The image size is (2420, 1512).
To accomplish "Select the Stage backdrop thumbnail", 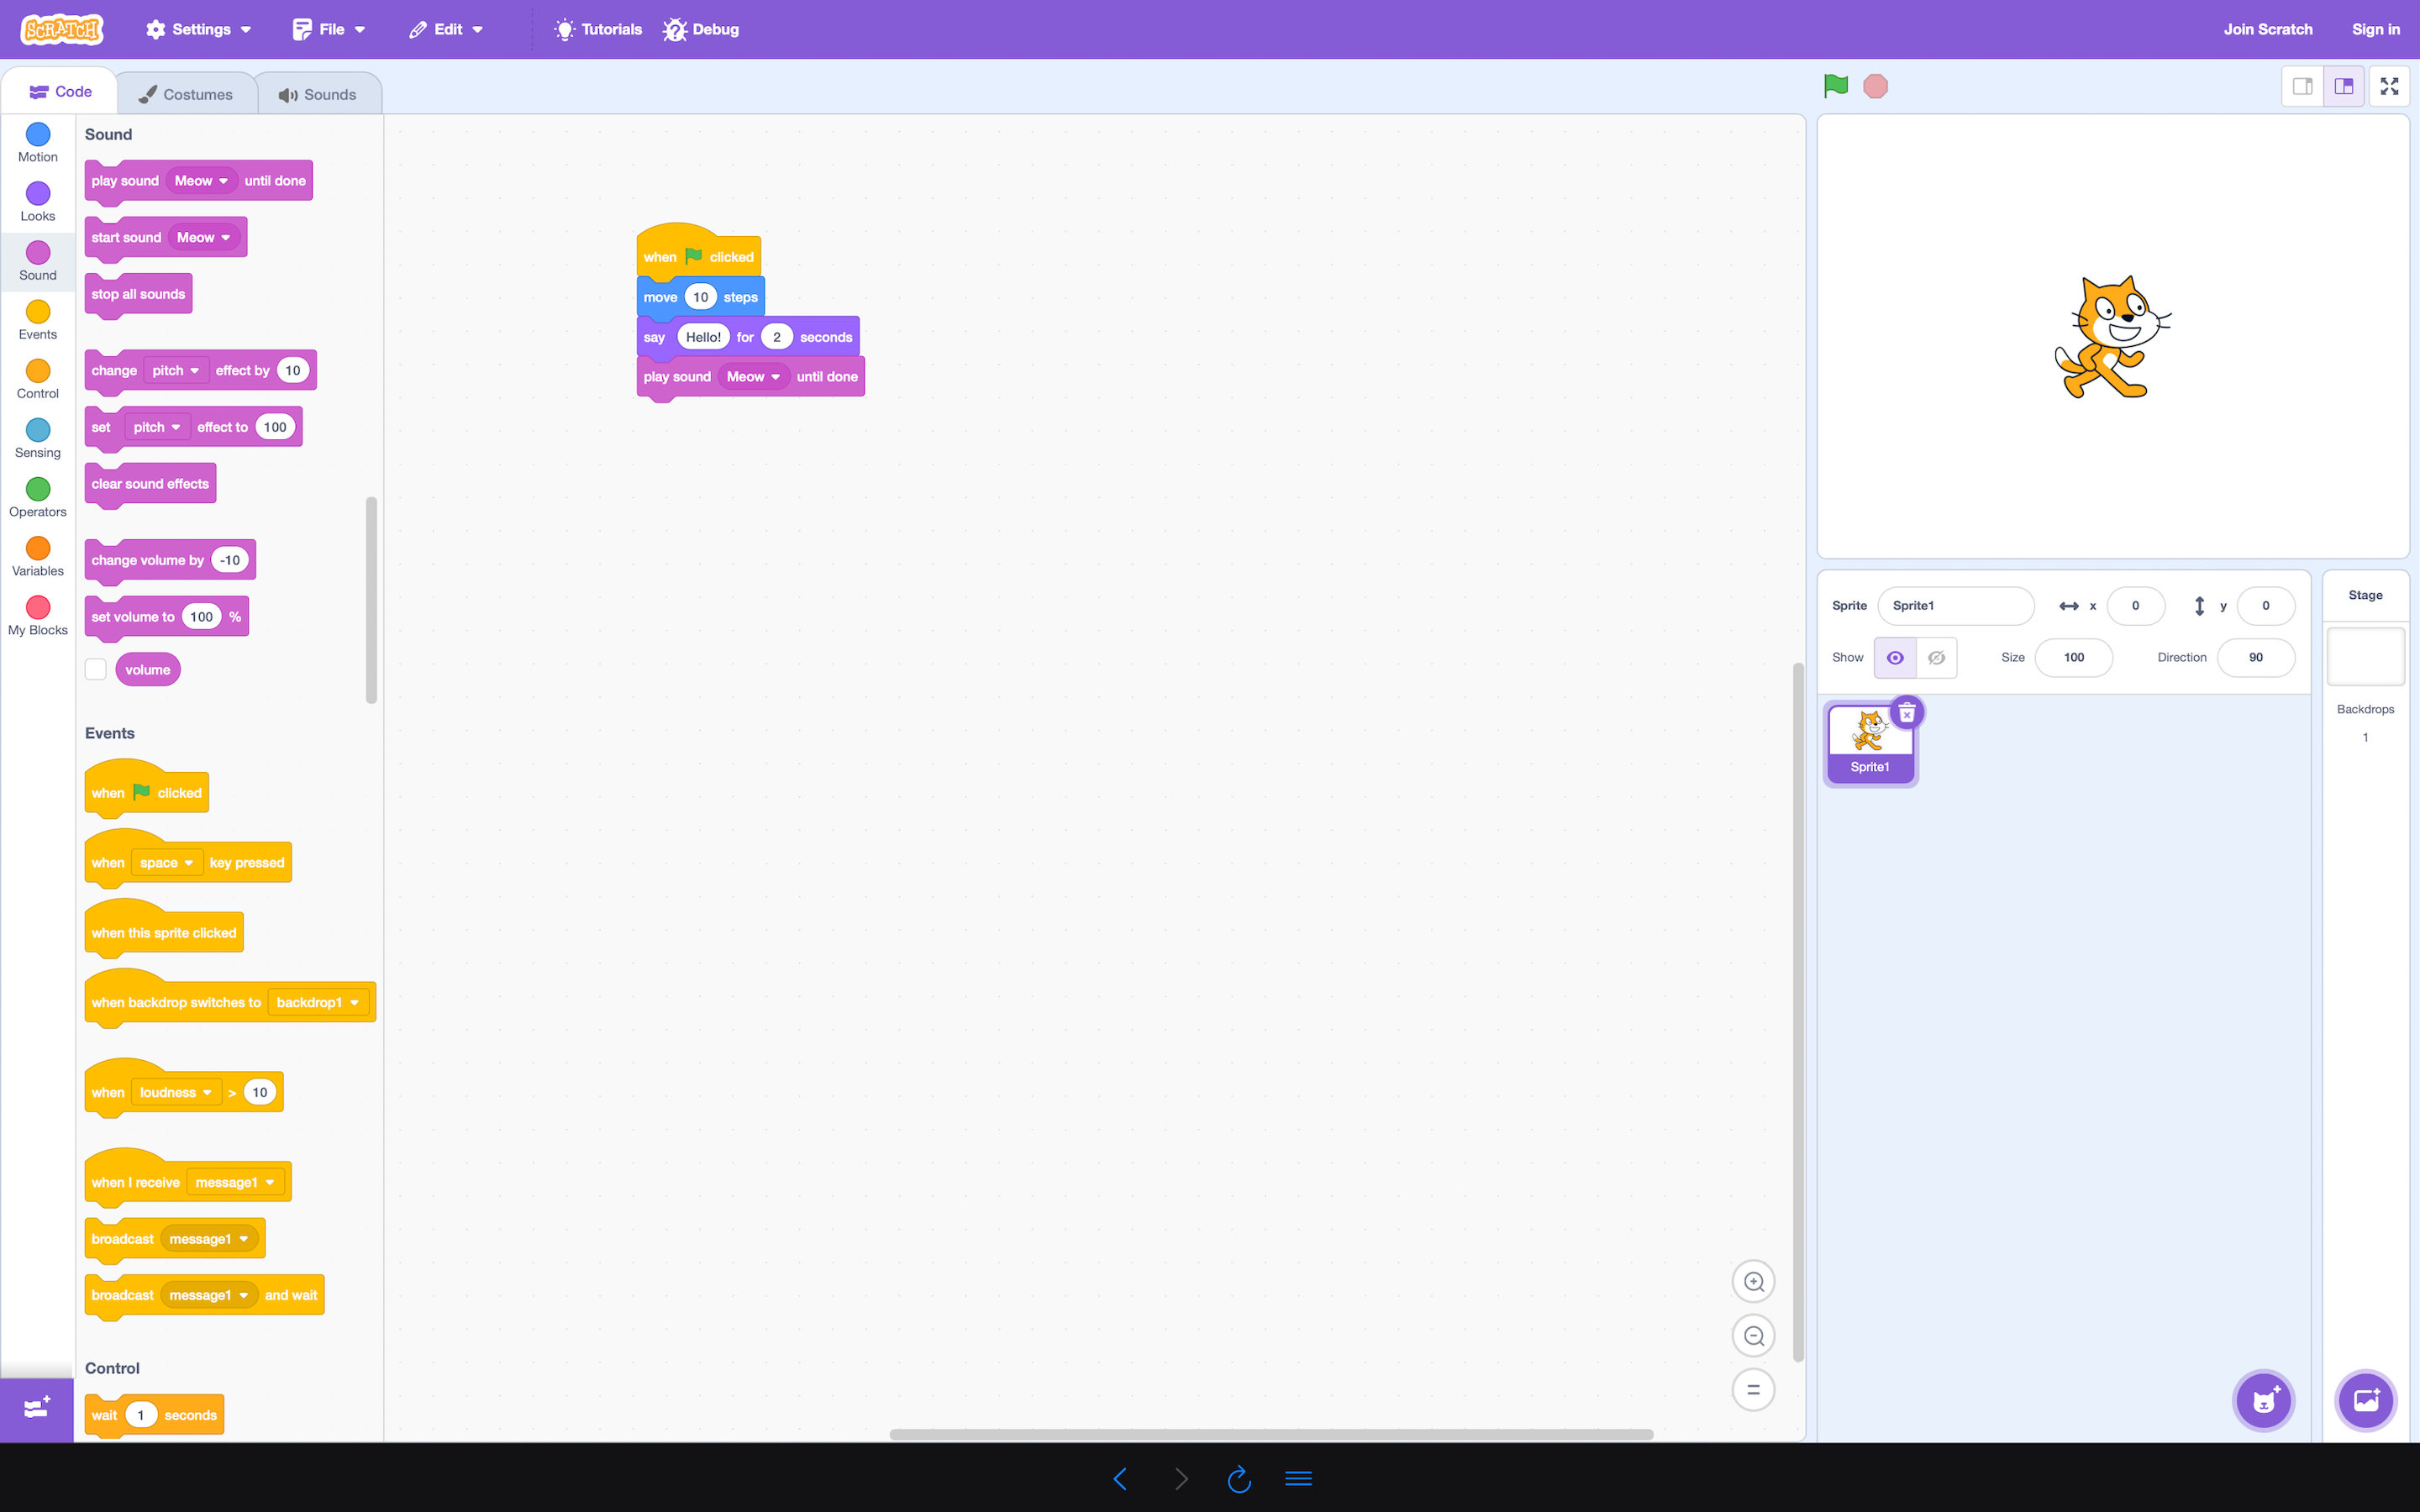I will (x=2365, y=655).
